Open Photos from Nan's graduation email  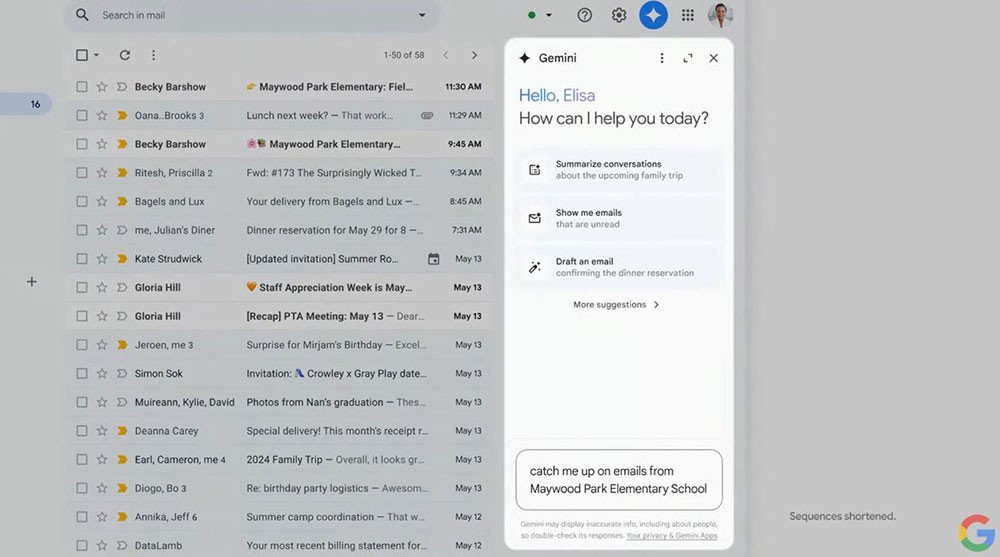click(279, 403)
